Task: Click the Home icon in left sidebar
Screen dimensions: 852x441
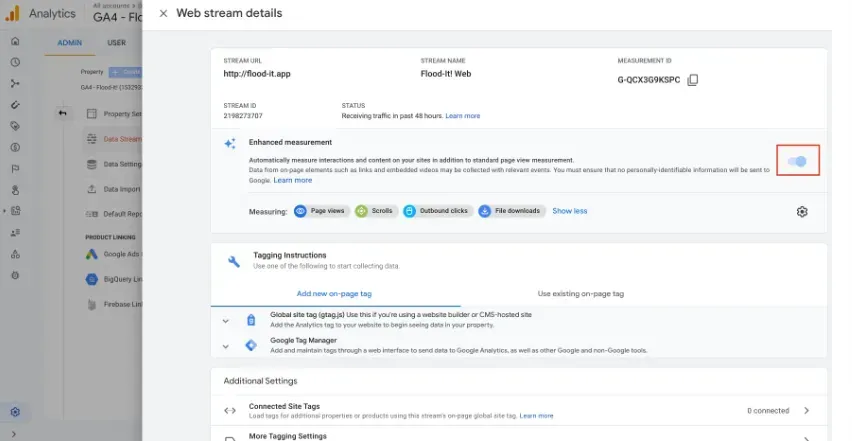Action: [x=15, y=41]
